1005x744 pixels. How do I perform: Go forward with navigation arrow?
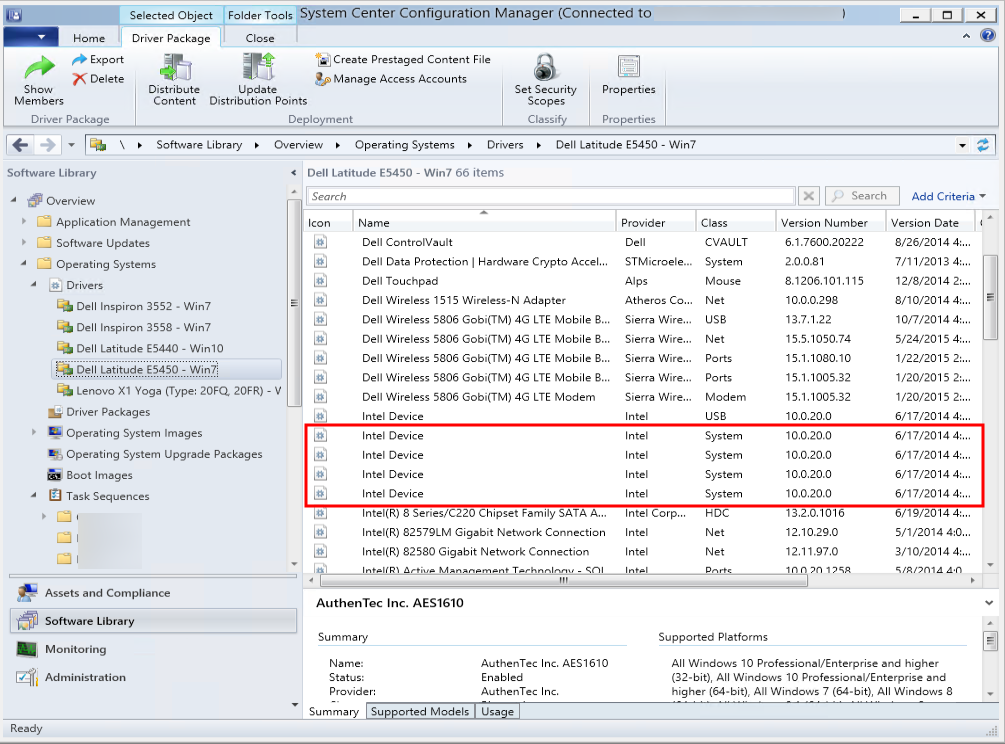tap(47, 145)
